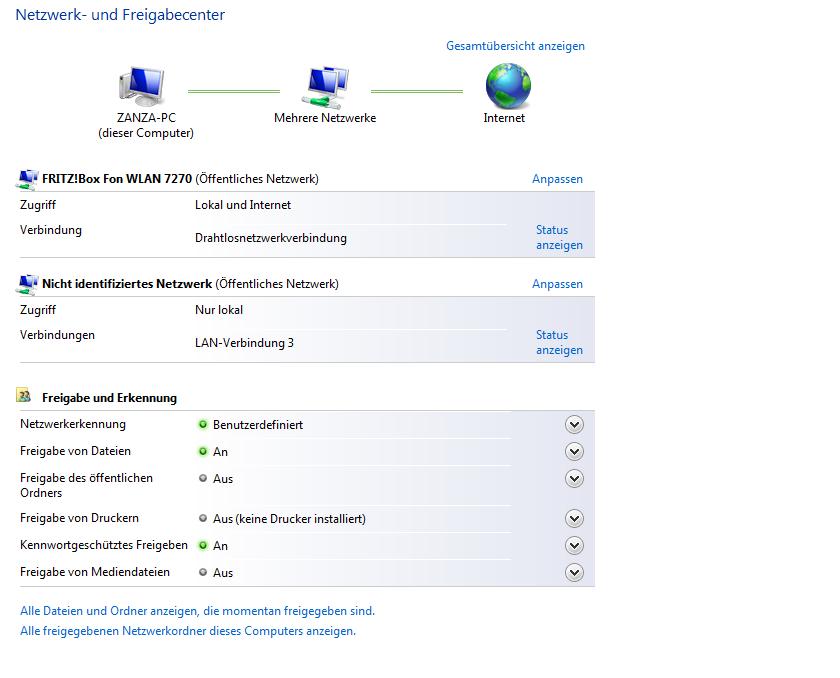This screenshot has height=678, width=840.
Task: Expand Freigabe von Mediendateien settings
Action: 574,572
